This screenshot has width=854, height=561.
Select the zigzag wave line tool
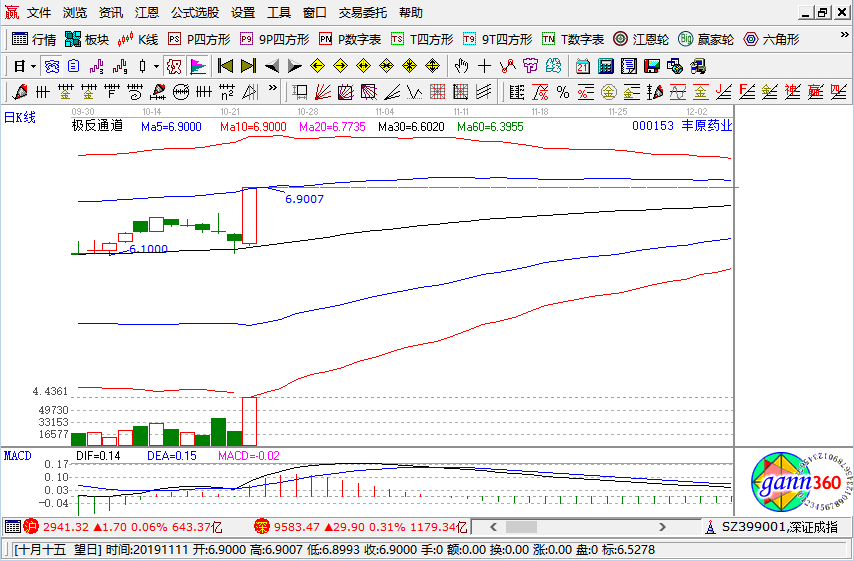[414, 92]
